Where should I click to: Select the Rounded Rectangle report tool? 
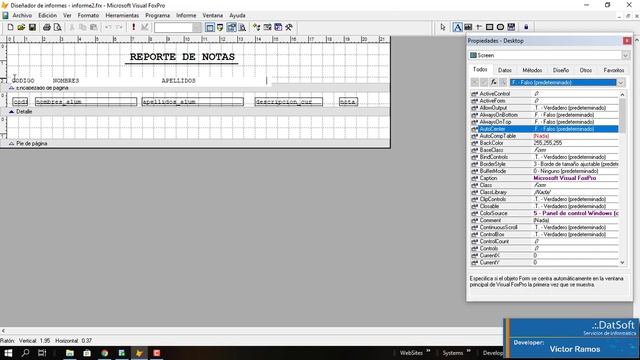(500, 27)
